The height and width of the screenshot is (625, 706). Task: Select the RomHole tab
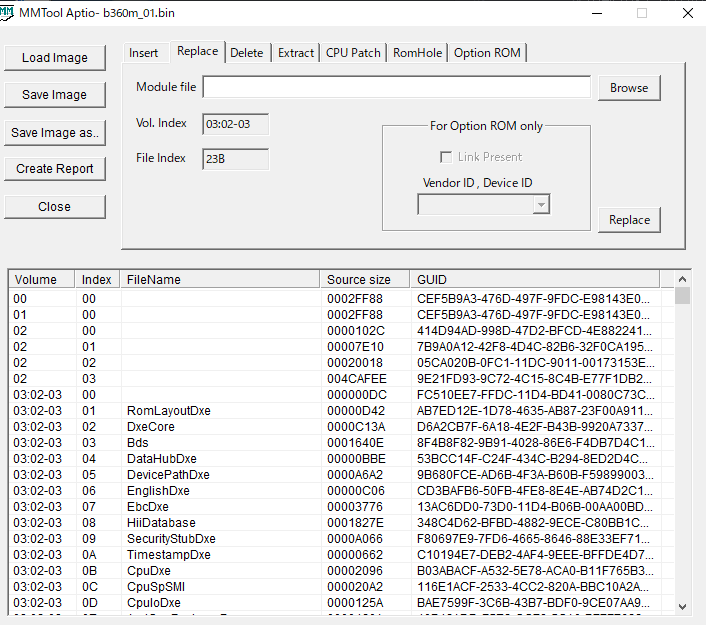click(x=417, y=53)
